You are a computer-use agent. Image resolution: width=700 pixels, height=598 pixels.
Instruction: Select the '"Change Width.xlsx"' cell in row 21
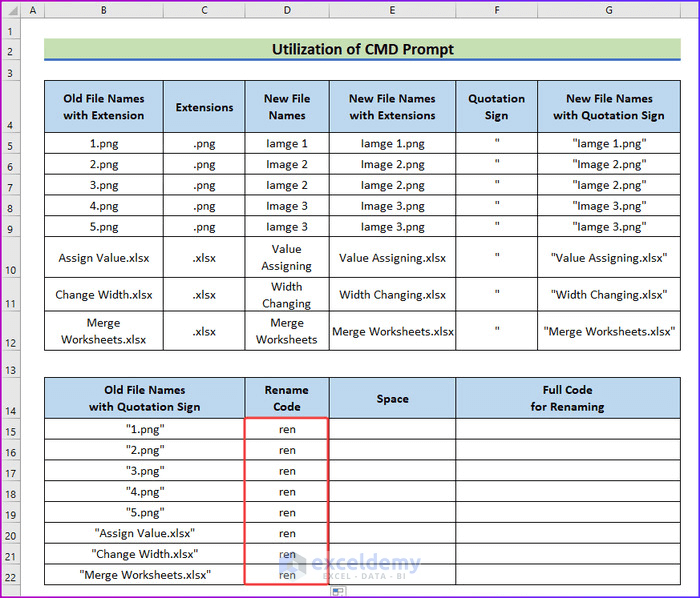(x=144, y=554)
